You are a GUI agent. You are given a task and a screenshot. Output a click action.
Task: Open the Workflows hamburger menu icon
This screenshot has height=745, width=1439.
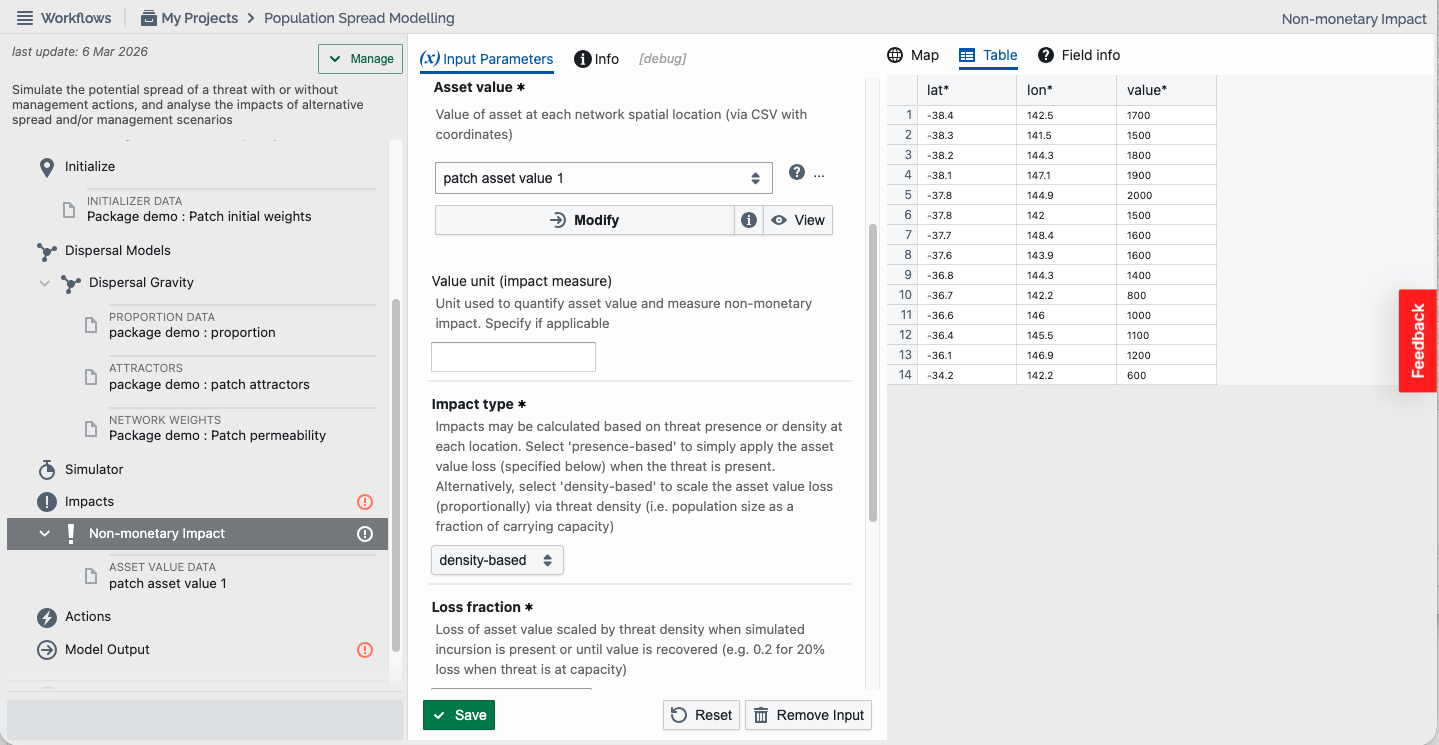(25, 18)
